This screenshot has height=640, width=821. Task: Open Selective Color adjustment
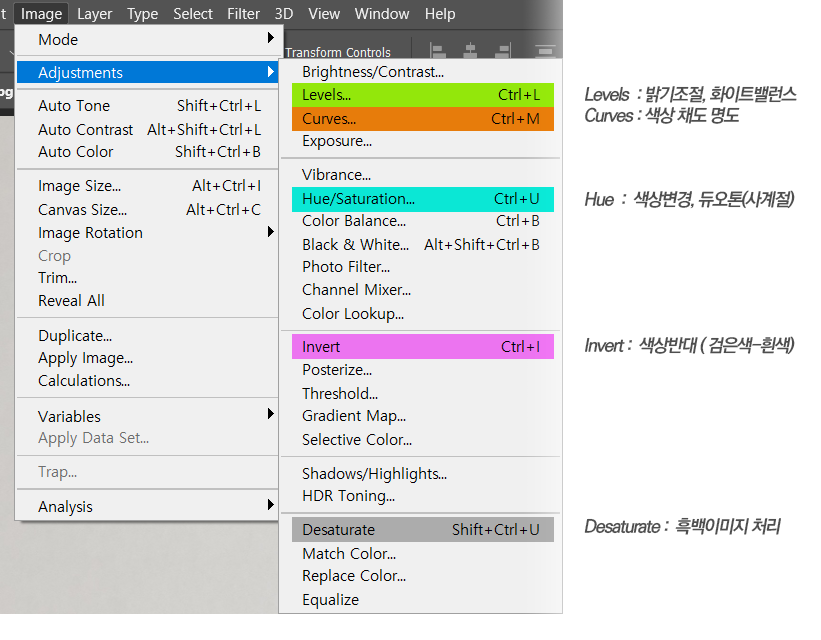point(423,439)
